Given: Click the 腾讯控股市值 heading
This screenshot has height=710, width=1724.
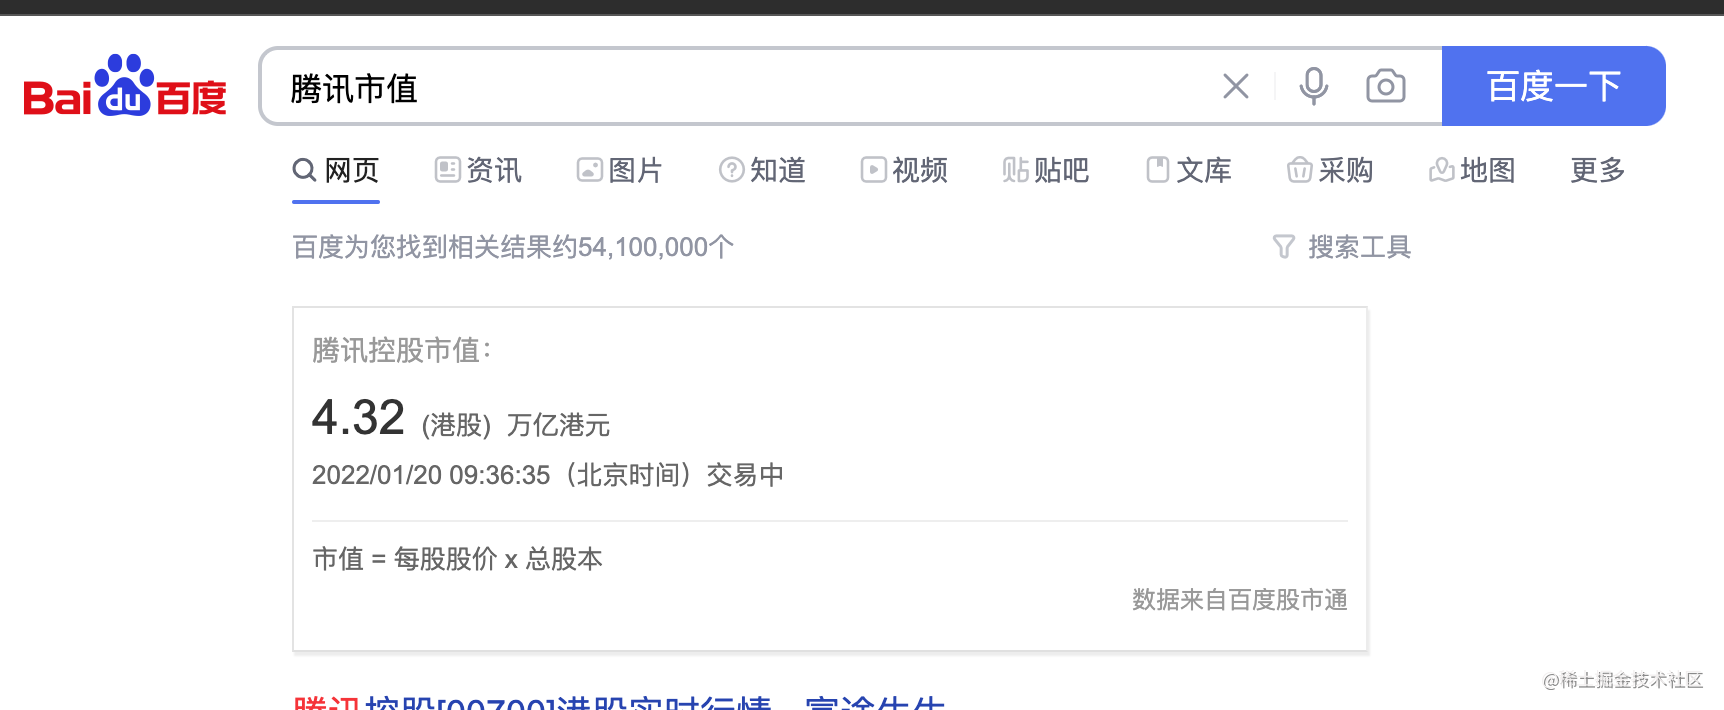Looking at the screenshot, I should click(401, 350).
